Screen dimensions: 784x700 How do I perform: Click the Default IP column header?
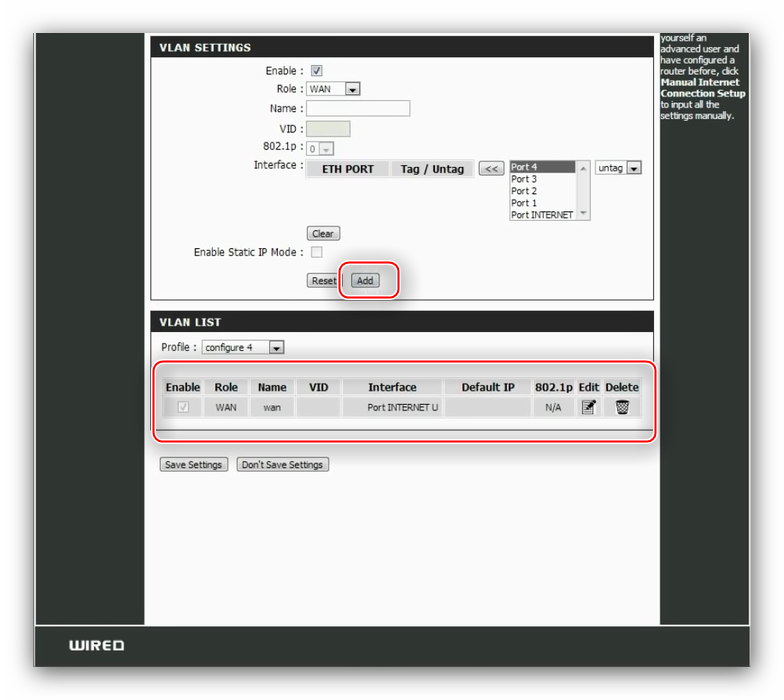(488, 387)
